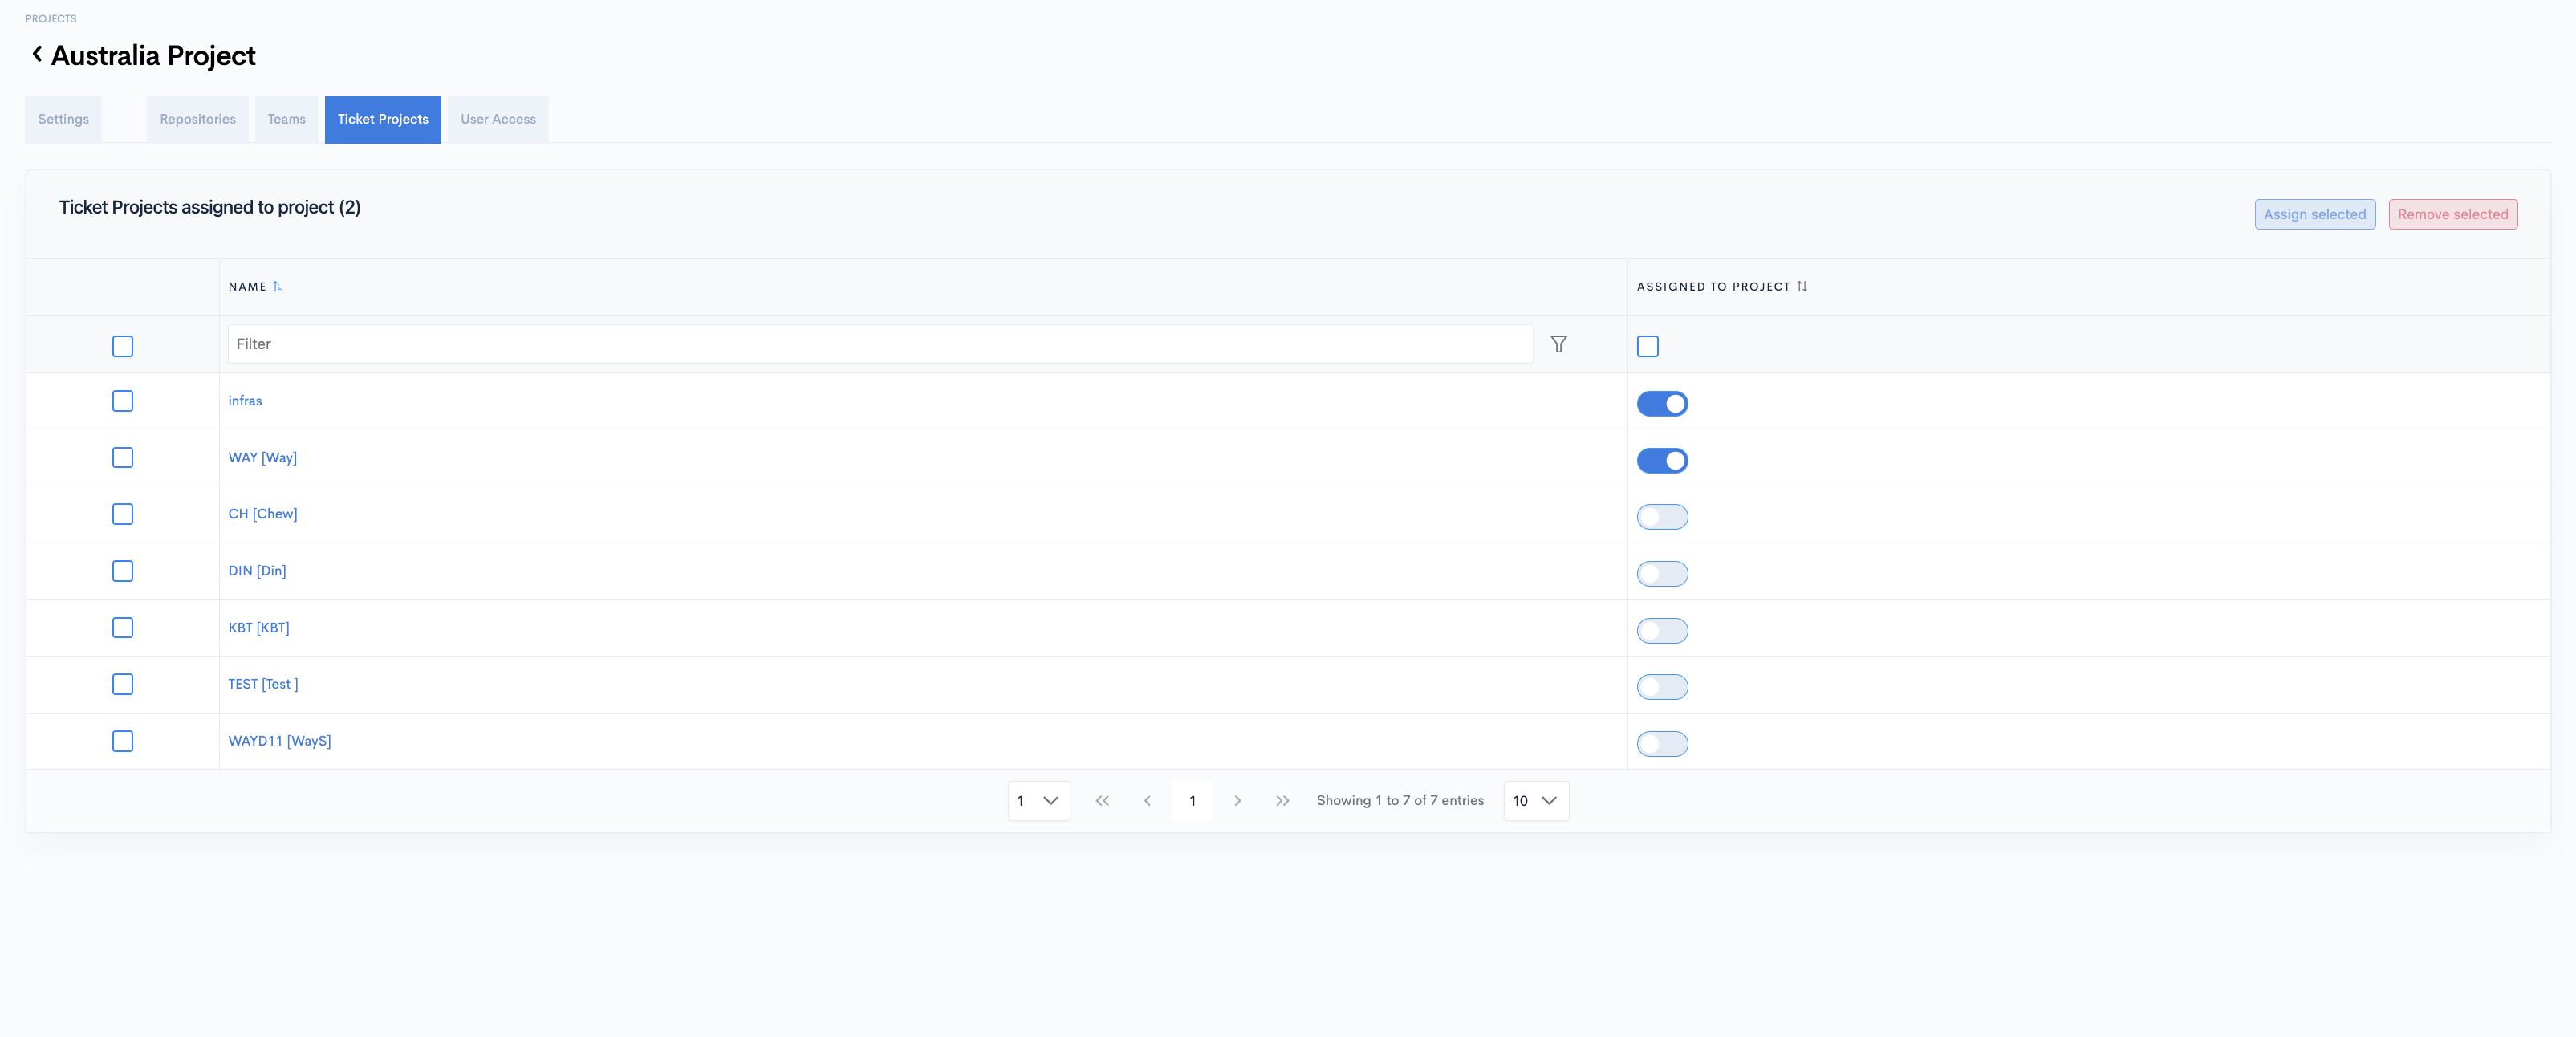Enable the TEST [Test ] assigned toggle

pyautogui.click(x=1662, y=687)
